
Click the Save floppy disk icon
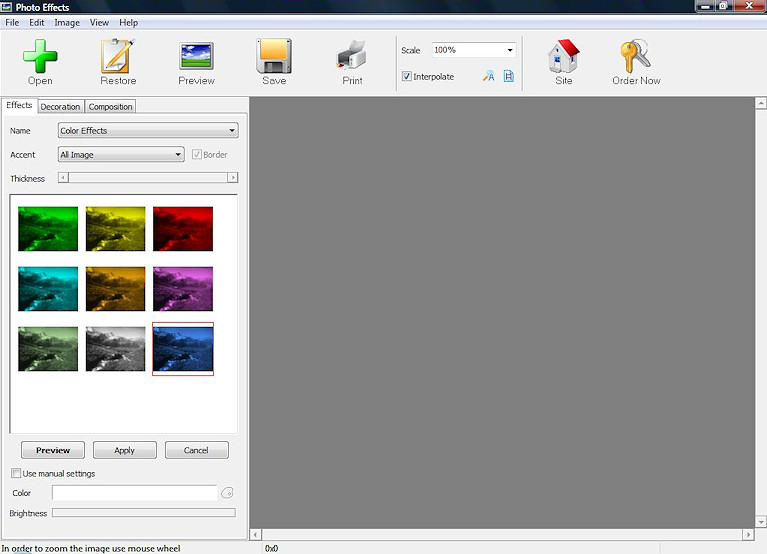click(x=273, y=55)
